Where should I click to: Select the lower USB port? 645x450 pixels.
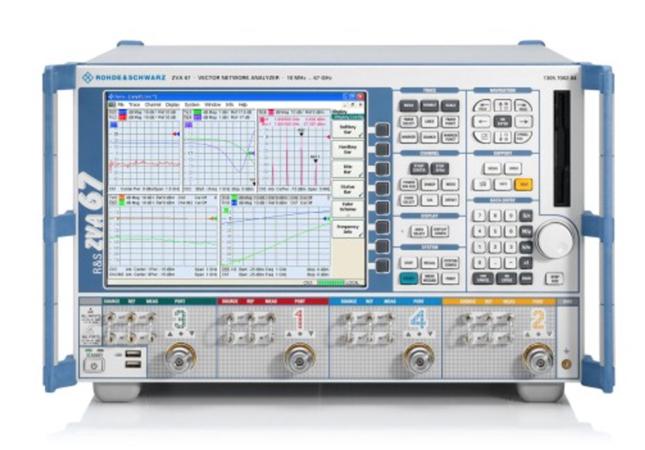(132, 364)
